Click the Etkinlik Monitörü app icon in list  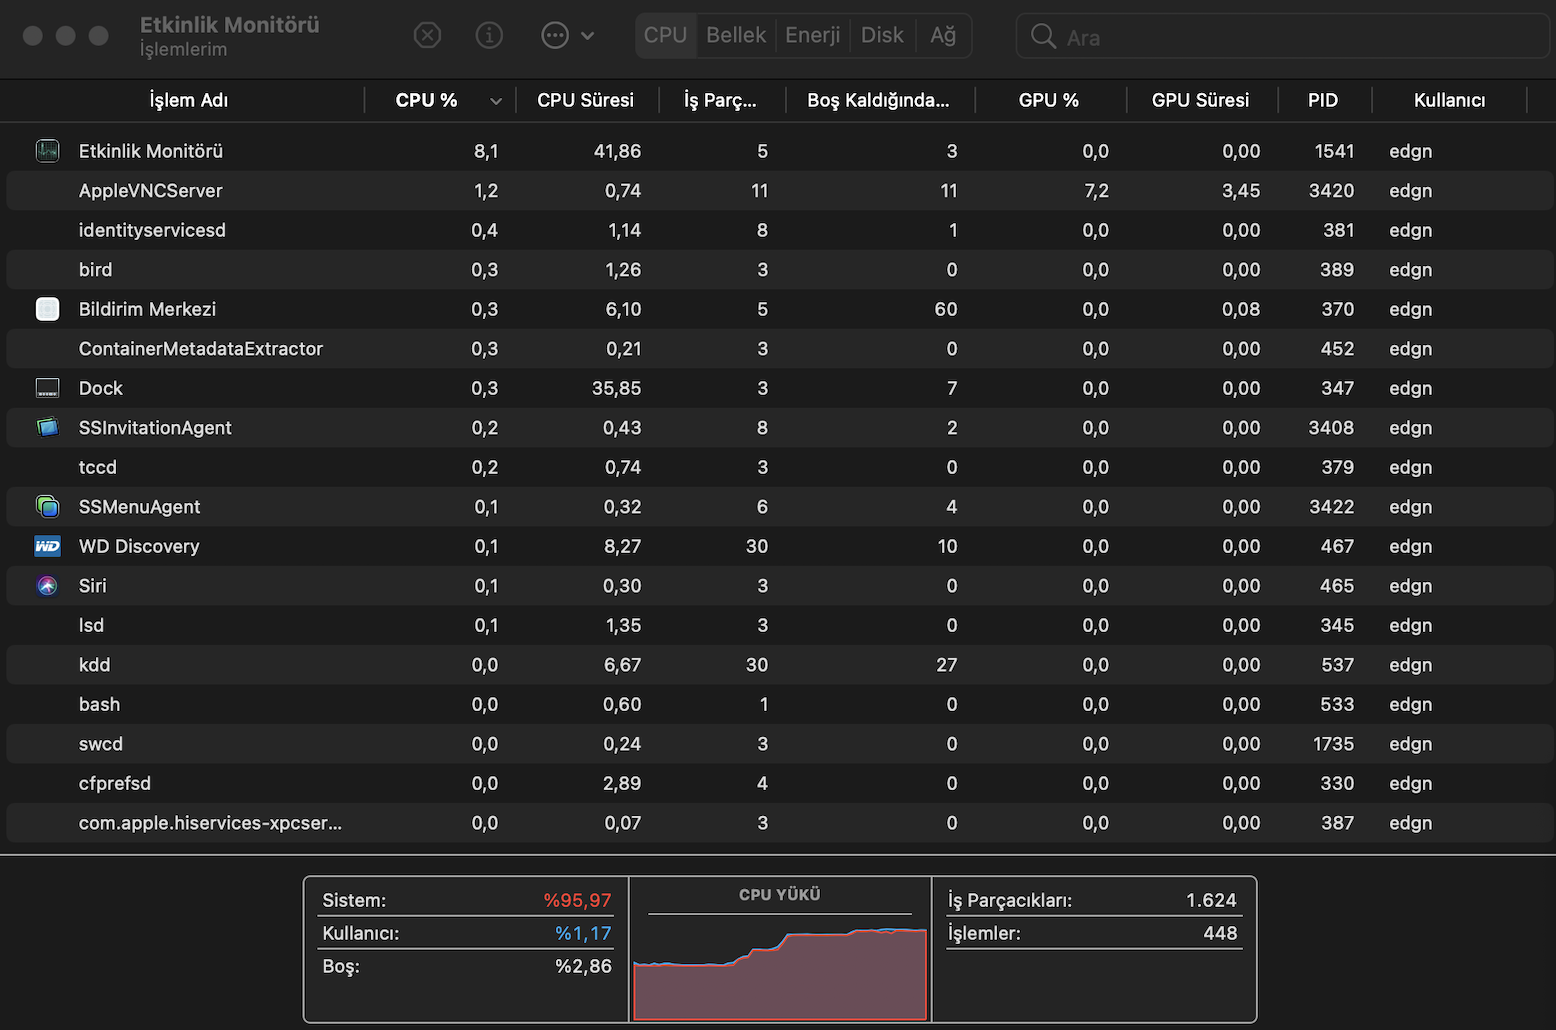pyautogui.click(x=47, y=151)
